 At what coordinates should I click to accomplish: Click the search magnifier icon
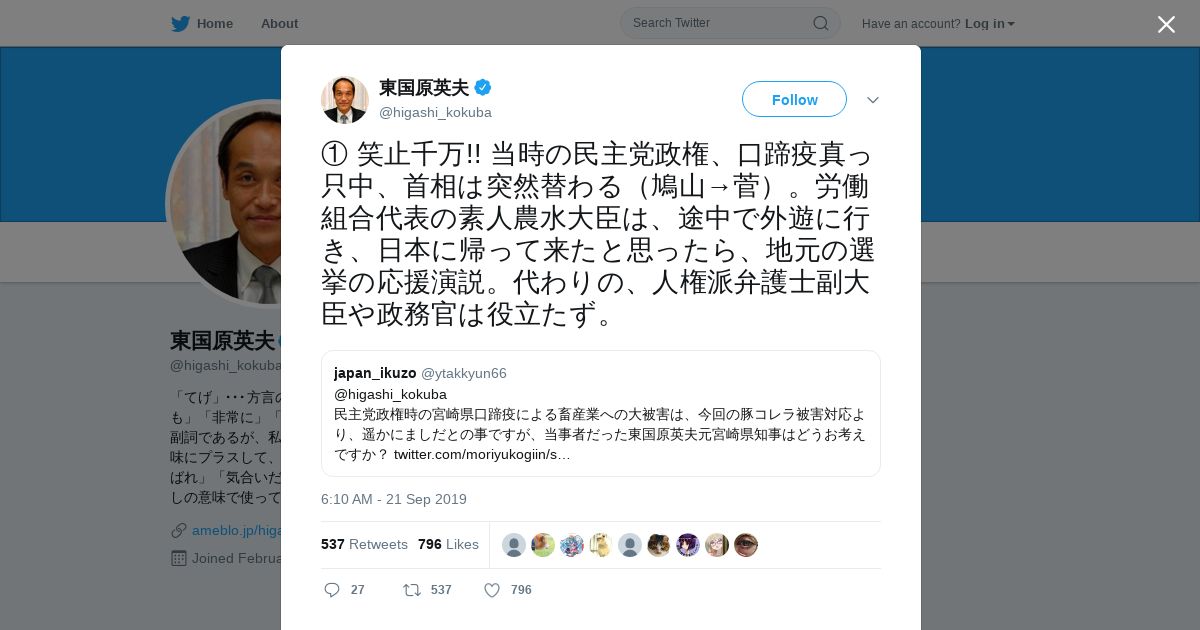[820, 23]
